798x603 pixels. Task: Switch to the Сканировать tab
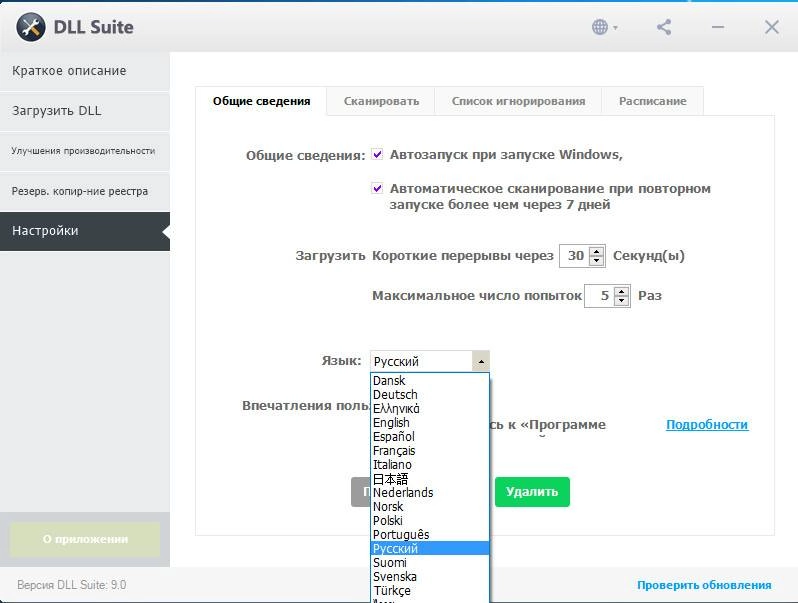381,101
